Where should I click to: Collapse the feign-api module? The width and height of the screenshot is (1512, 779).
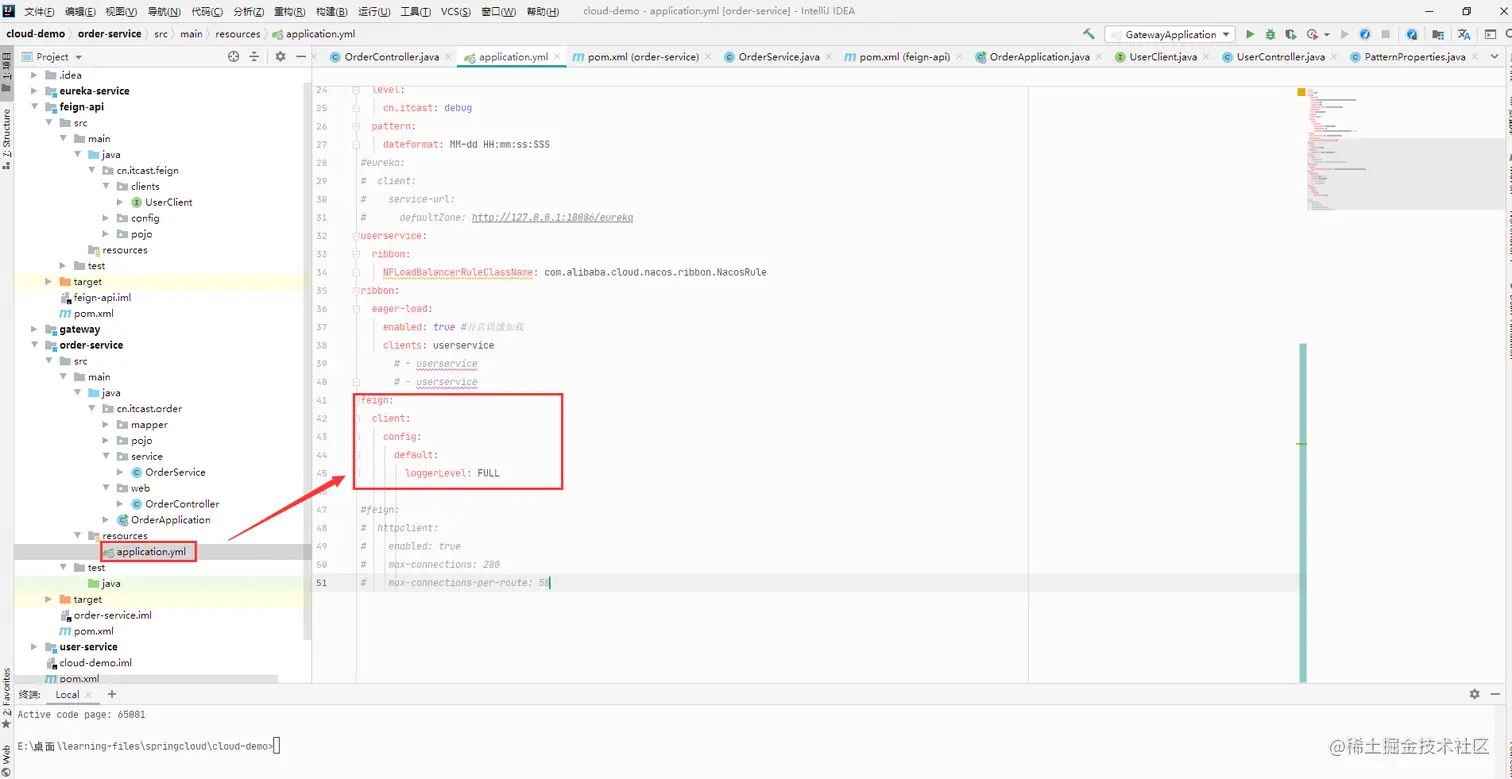pyautogui.click(x=35, y=107)
